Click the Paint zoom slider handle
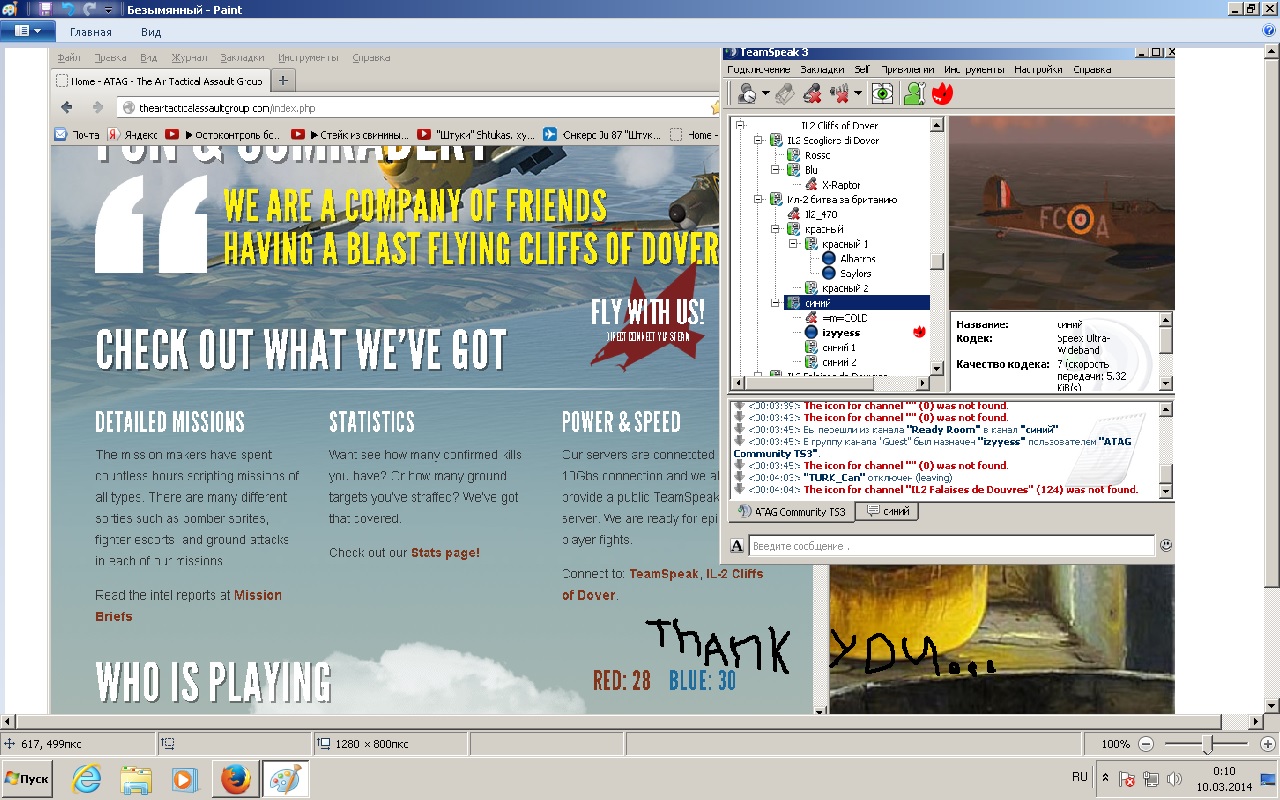The width and height of the screenshot is (1280, 800). tap(1207, 744)
